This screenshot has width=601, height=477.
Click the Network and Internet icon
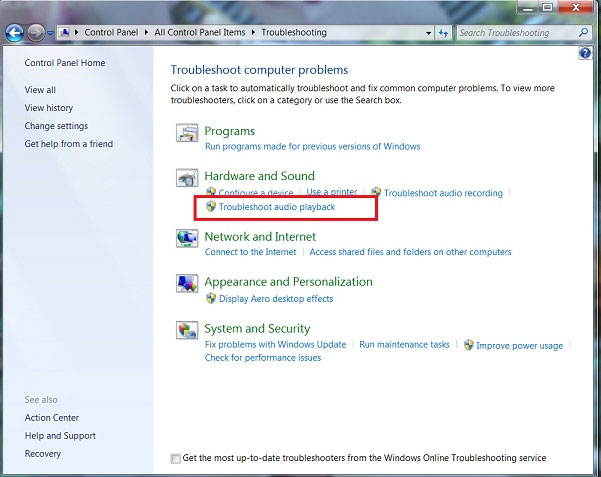point(187,238)
